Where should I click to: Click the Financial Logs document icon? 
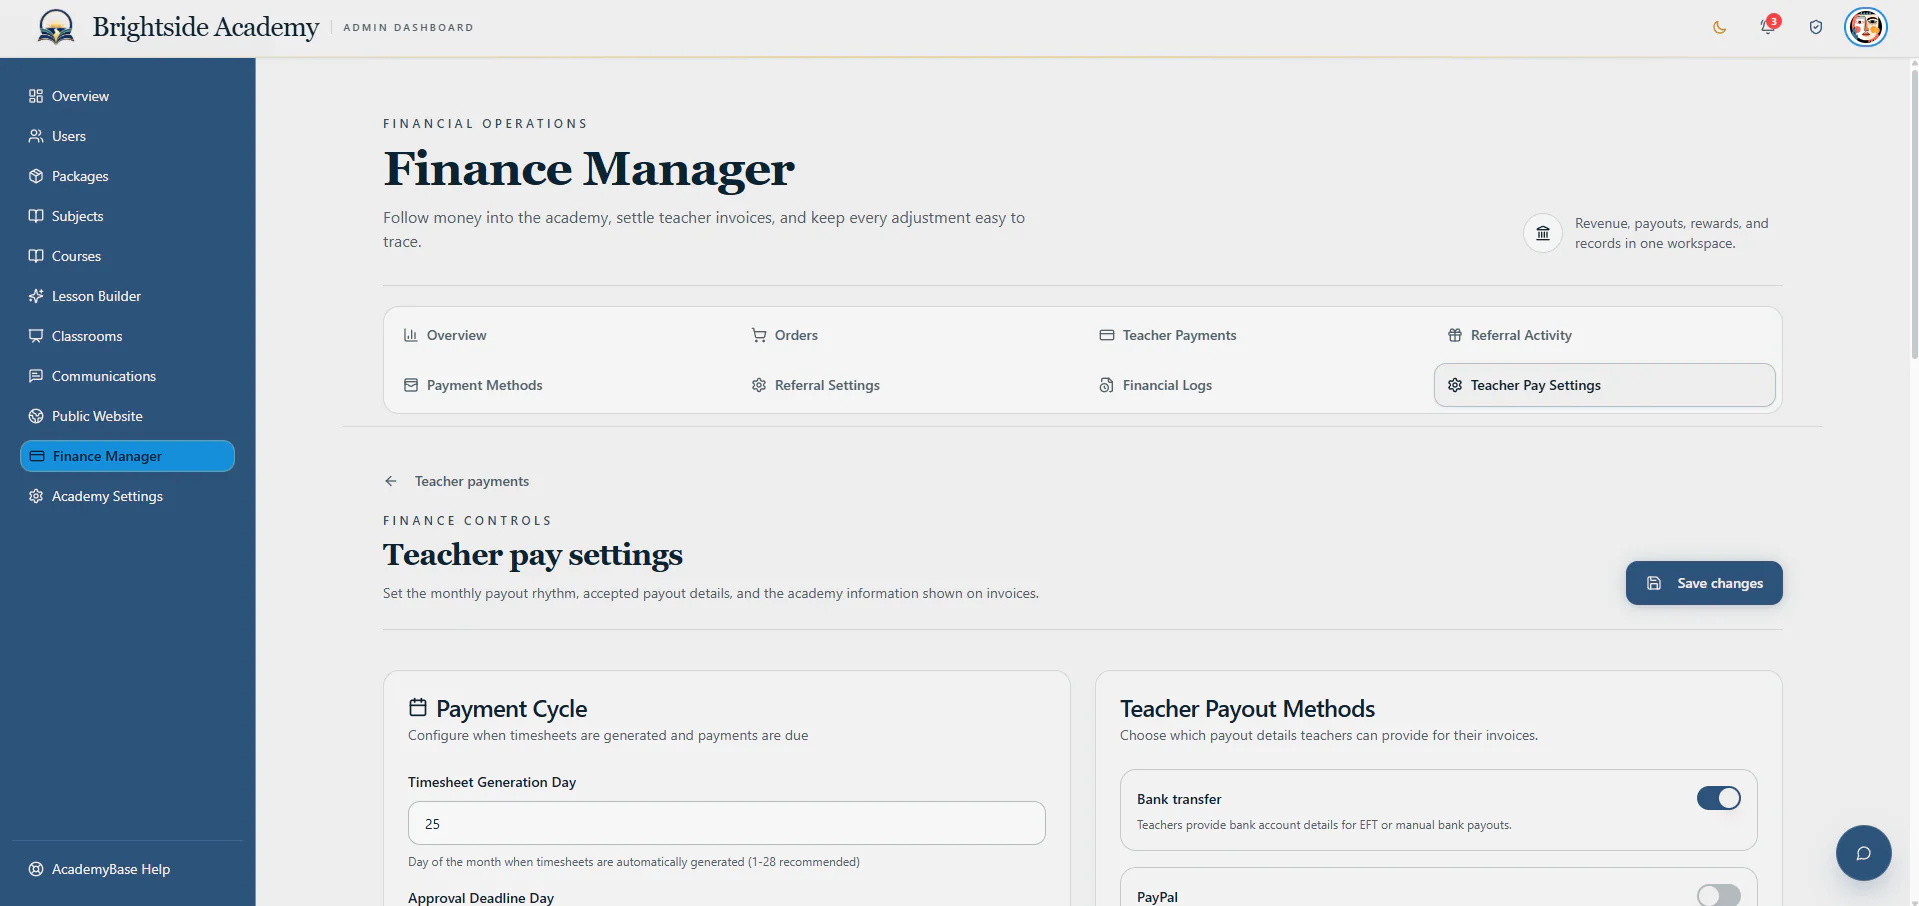(x=1107, y=385)
